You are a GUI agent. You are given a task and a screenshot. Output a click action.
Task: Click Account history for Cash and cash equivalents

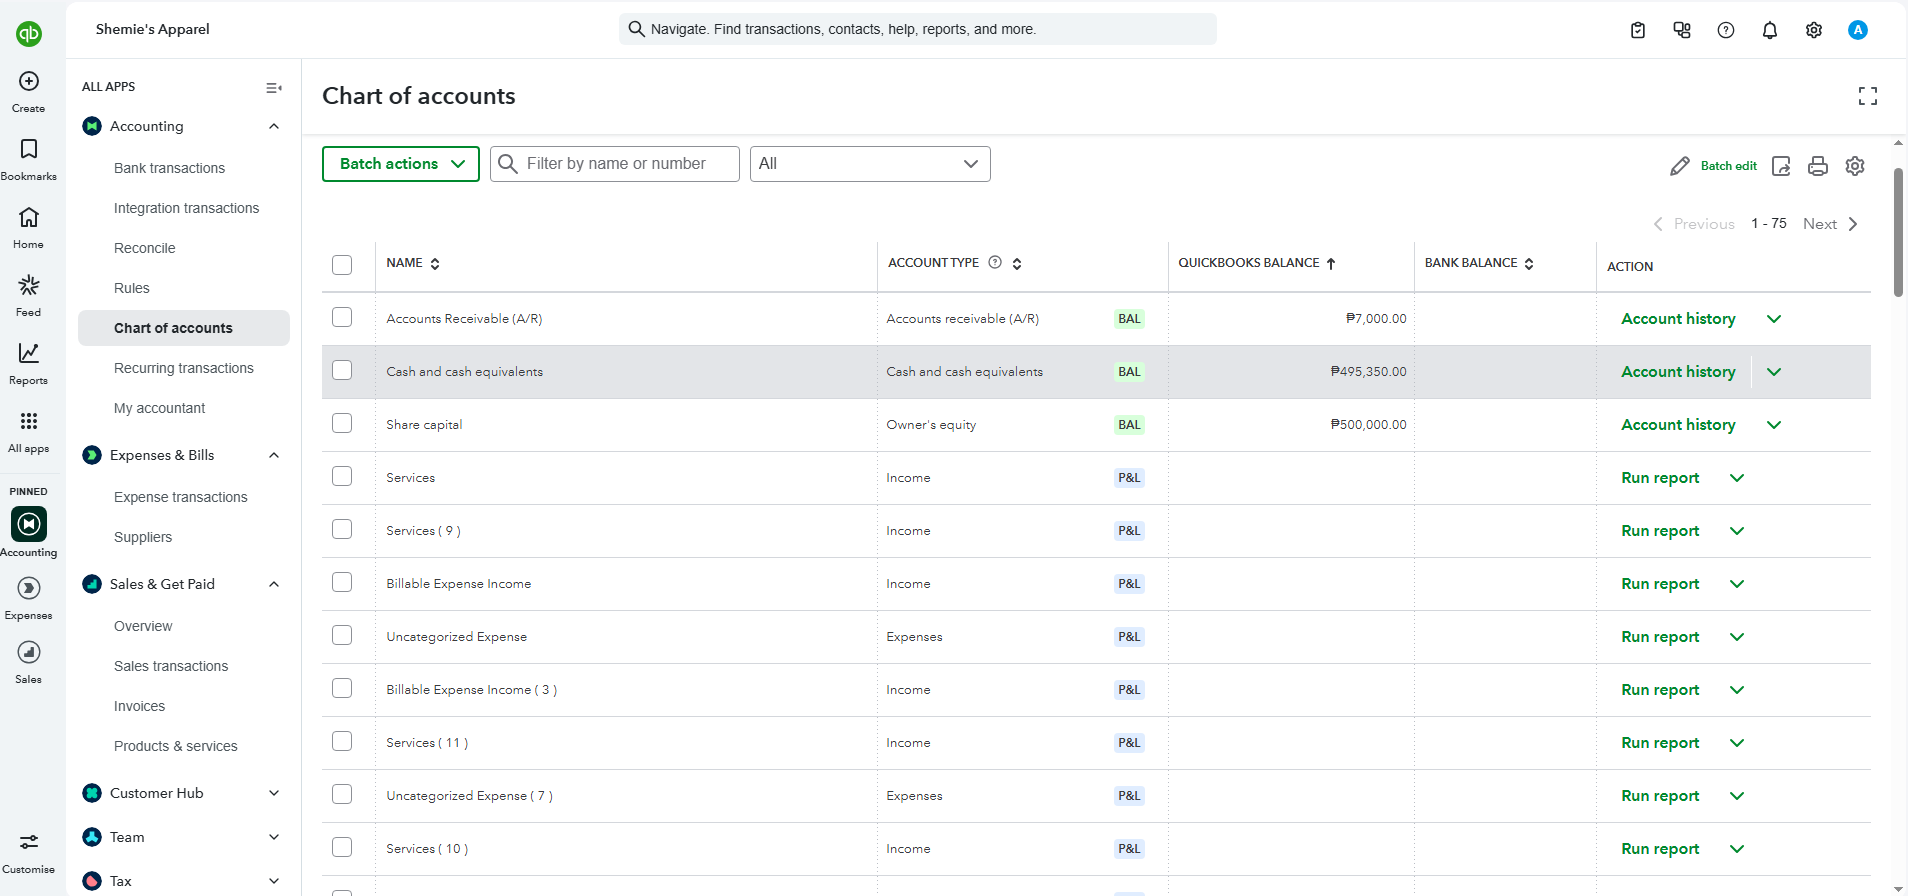(x=1678, y=372)
